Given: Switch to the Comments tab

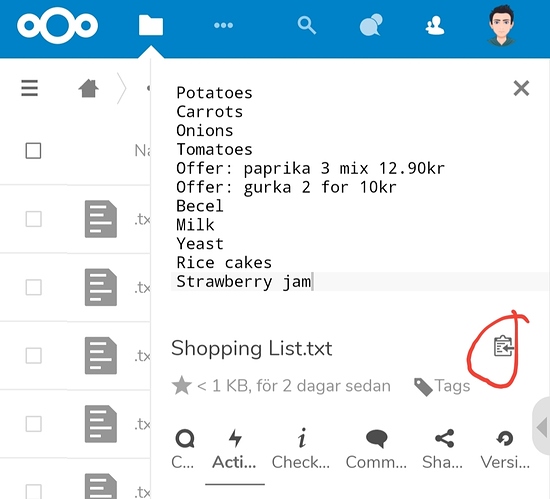Looking at the screenshot, I should 376,450.
